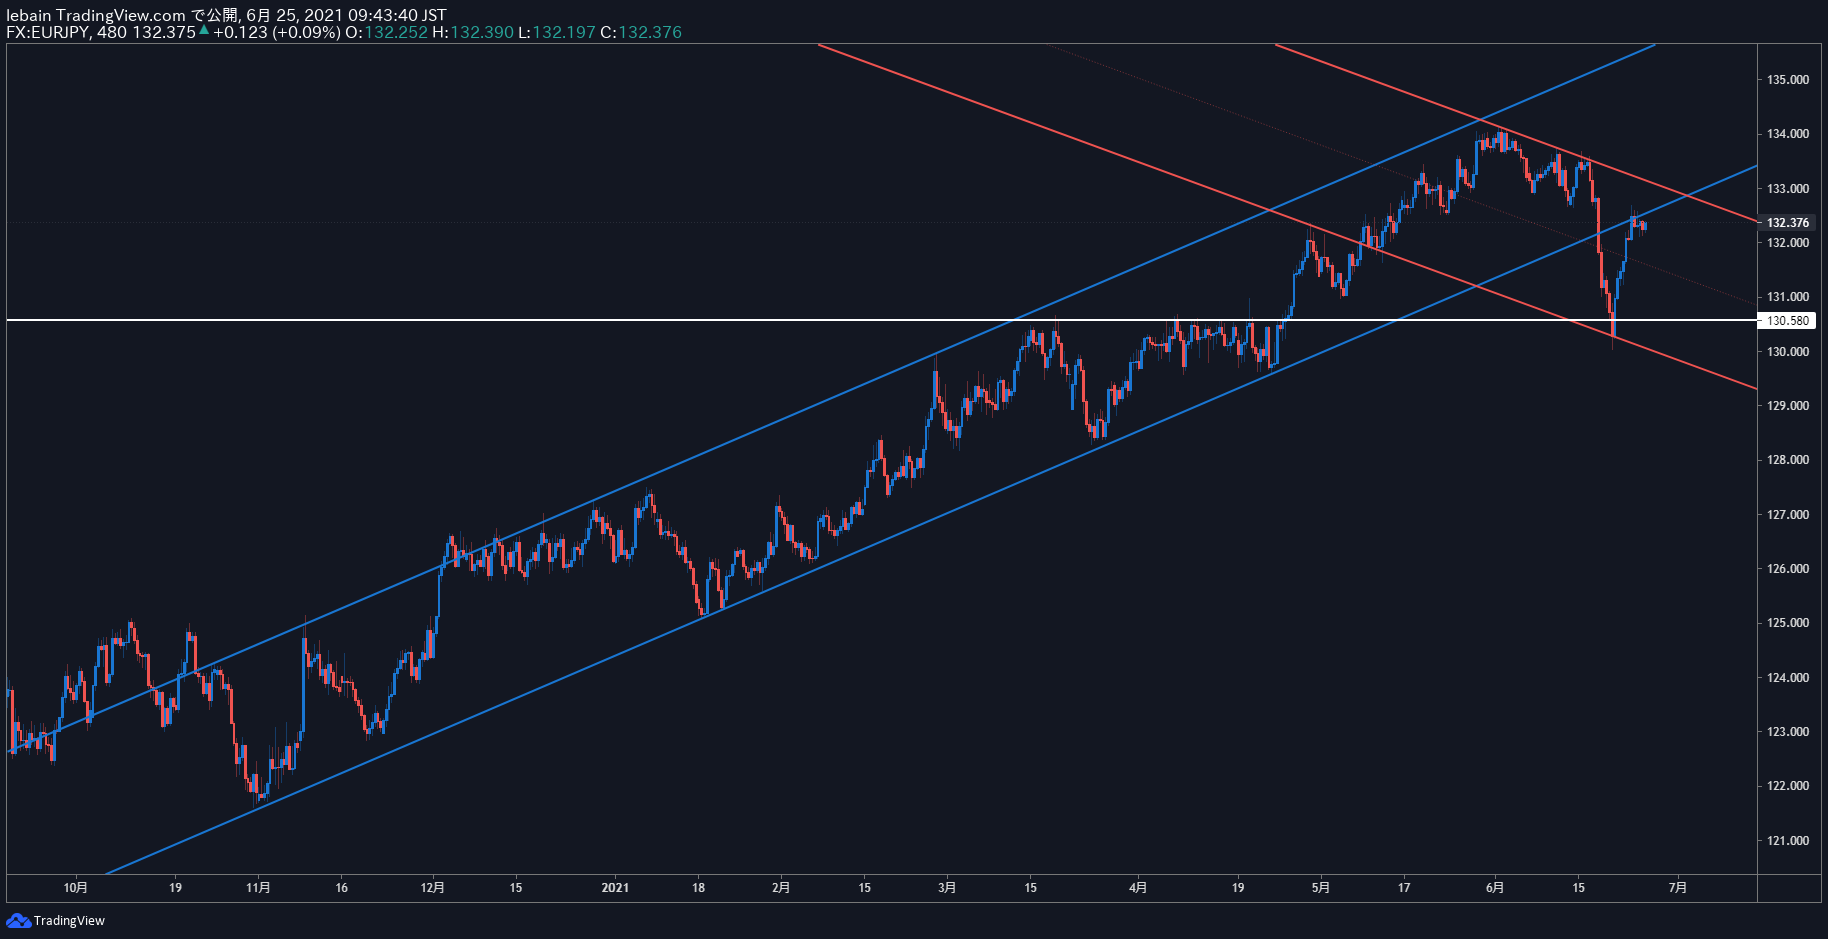Click the white horizontal support line
The width and height of the screenshot is (1828, 939).
coord(880,320)
